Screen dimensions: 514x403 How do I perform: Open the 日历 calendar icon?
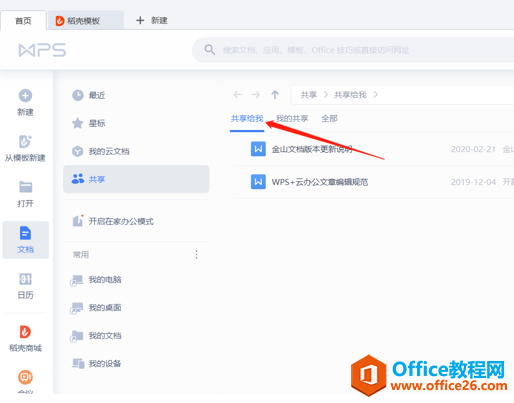click(x=25, y=279)
